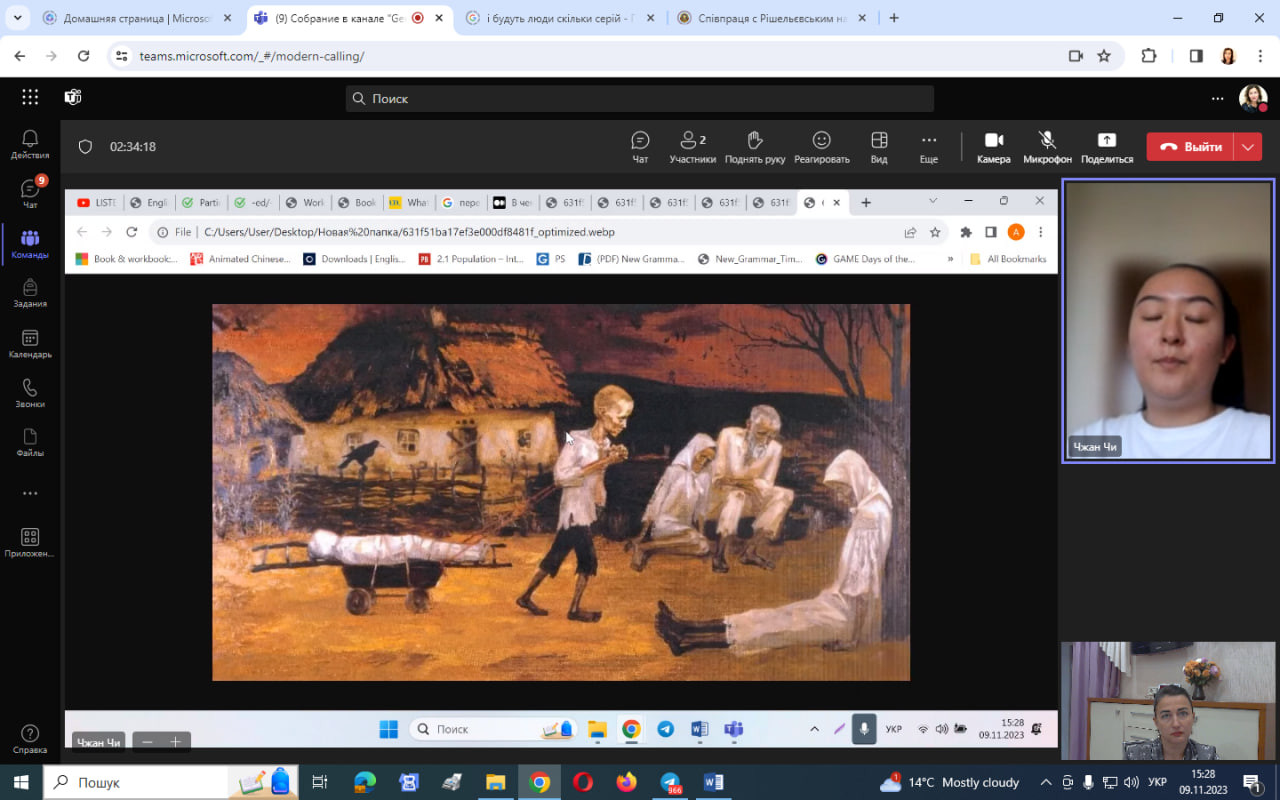
Task: Open the shared screen's LISTE YouTube tab
Action: [97, 202]
